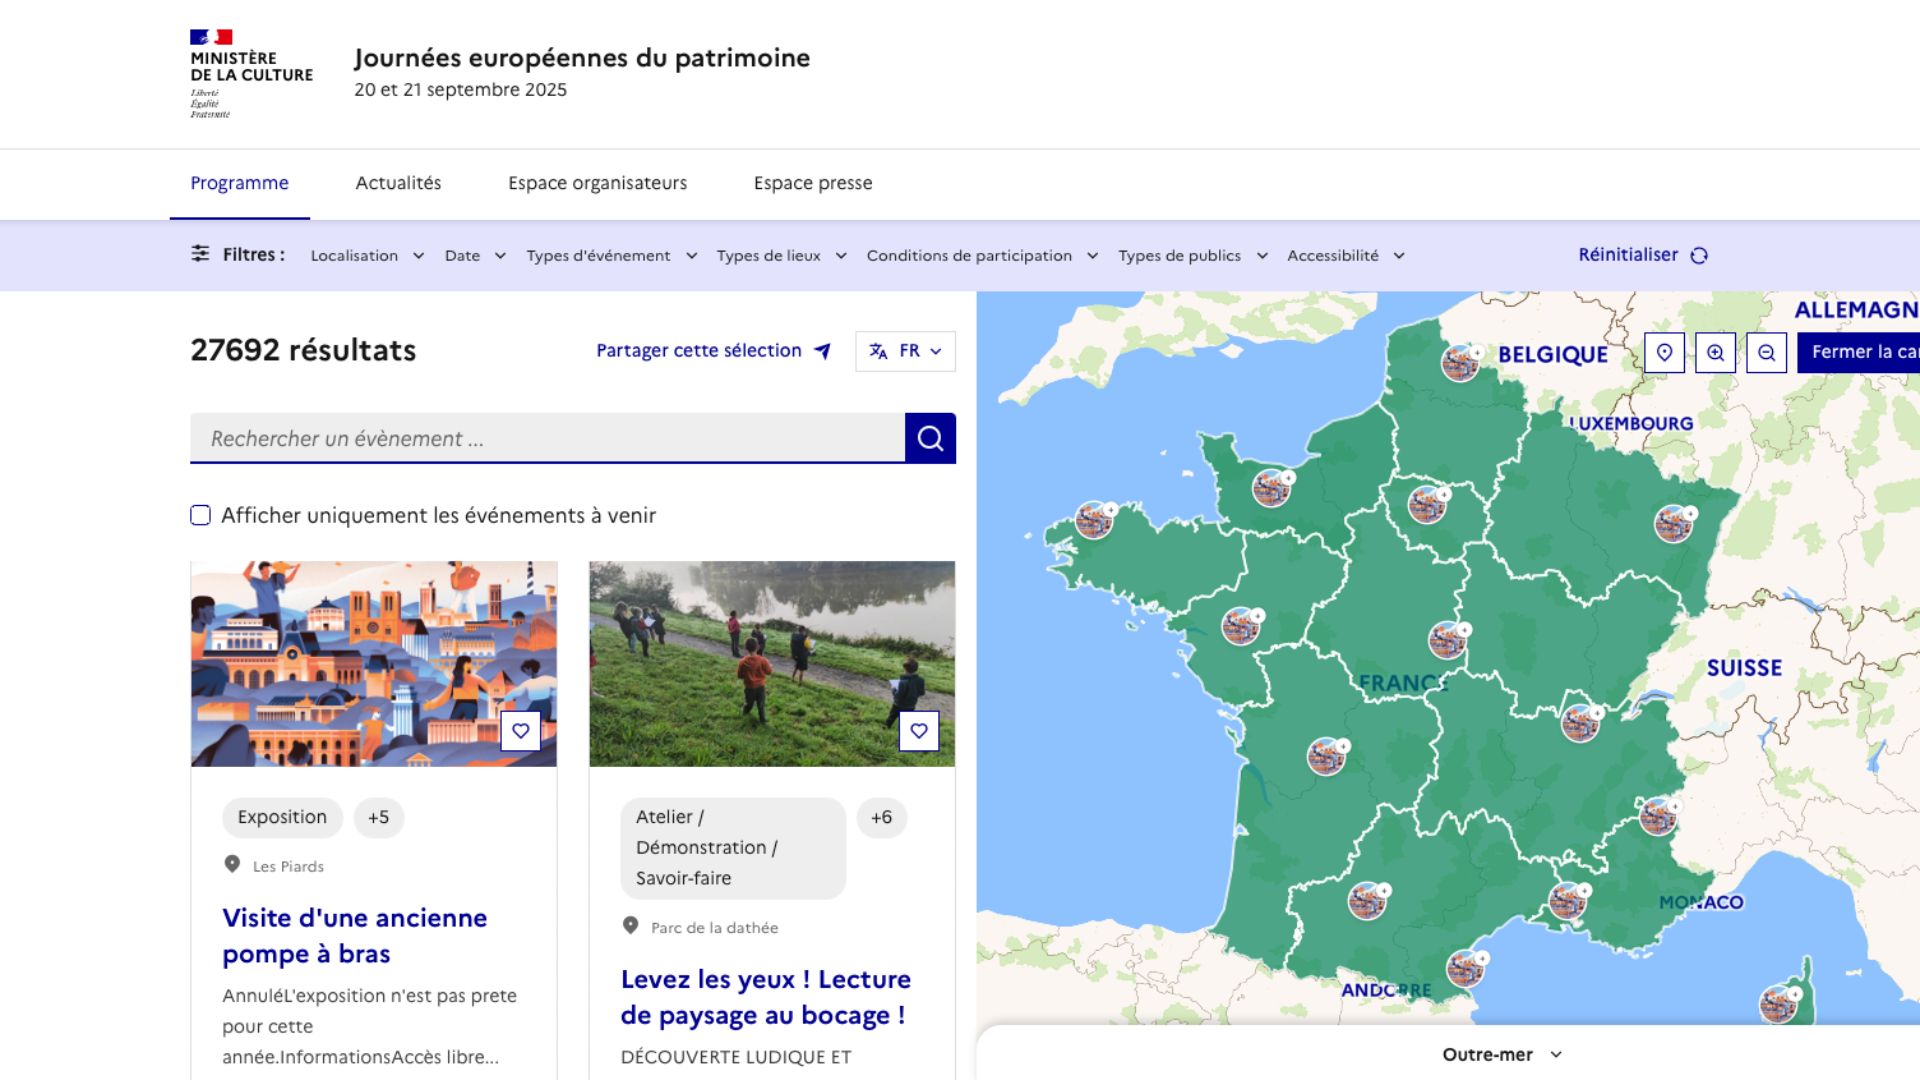Open the colorful city illustration thumbnail

(x=374, y=664)
